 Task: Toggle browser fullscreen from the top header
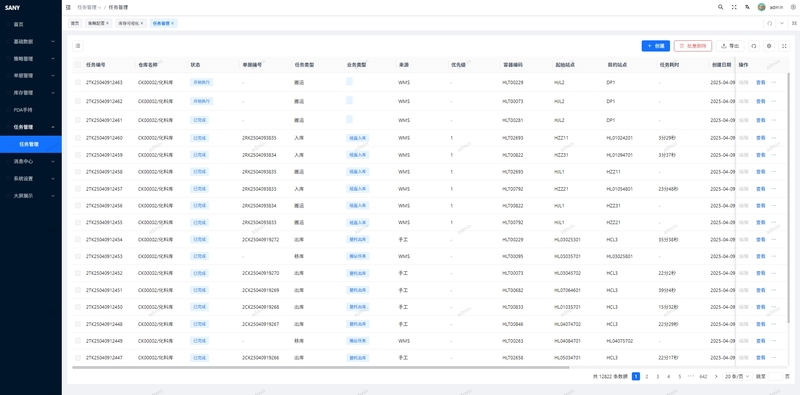[734, 7]
